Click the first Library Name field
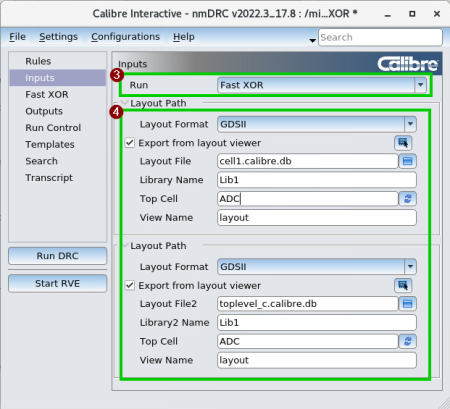 317,180
